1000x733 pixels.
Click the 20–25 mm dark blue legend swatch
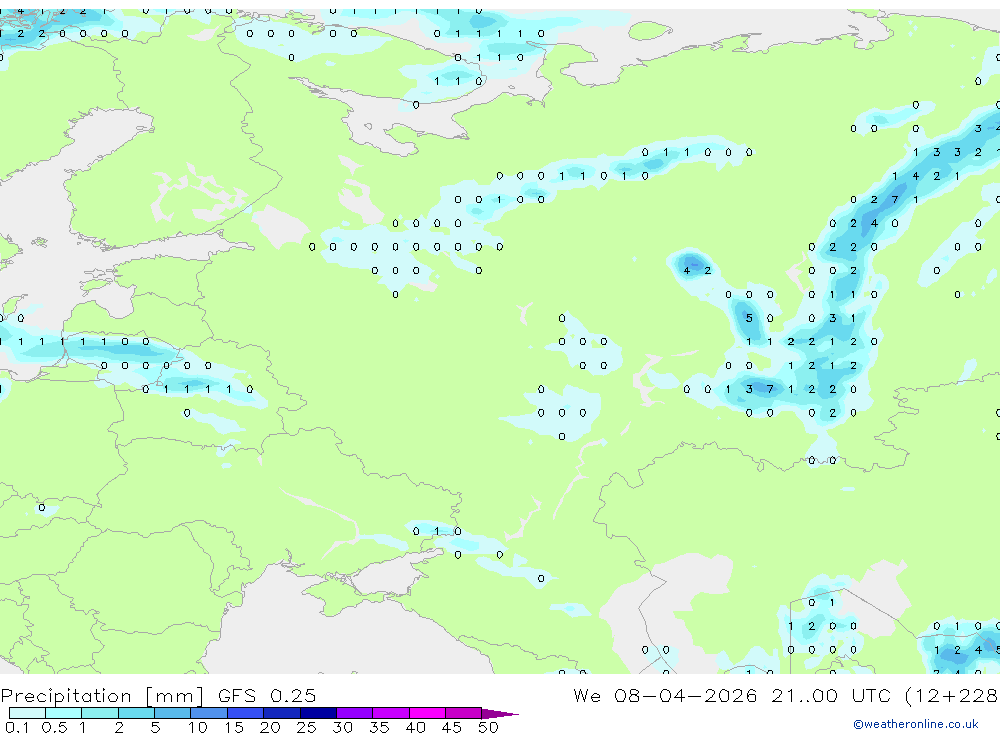point(282,713)
